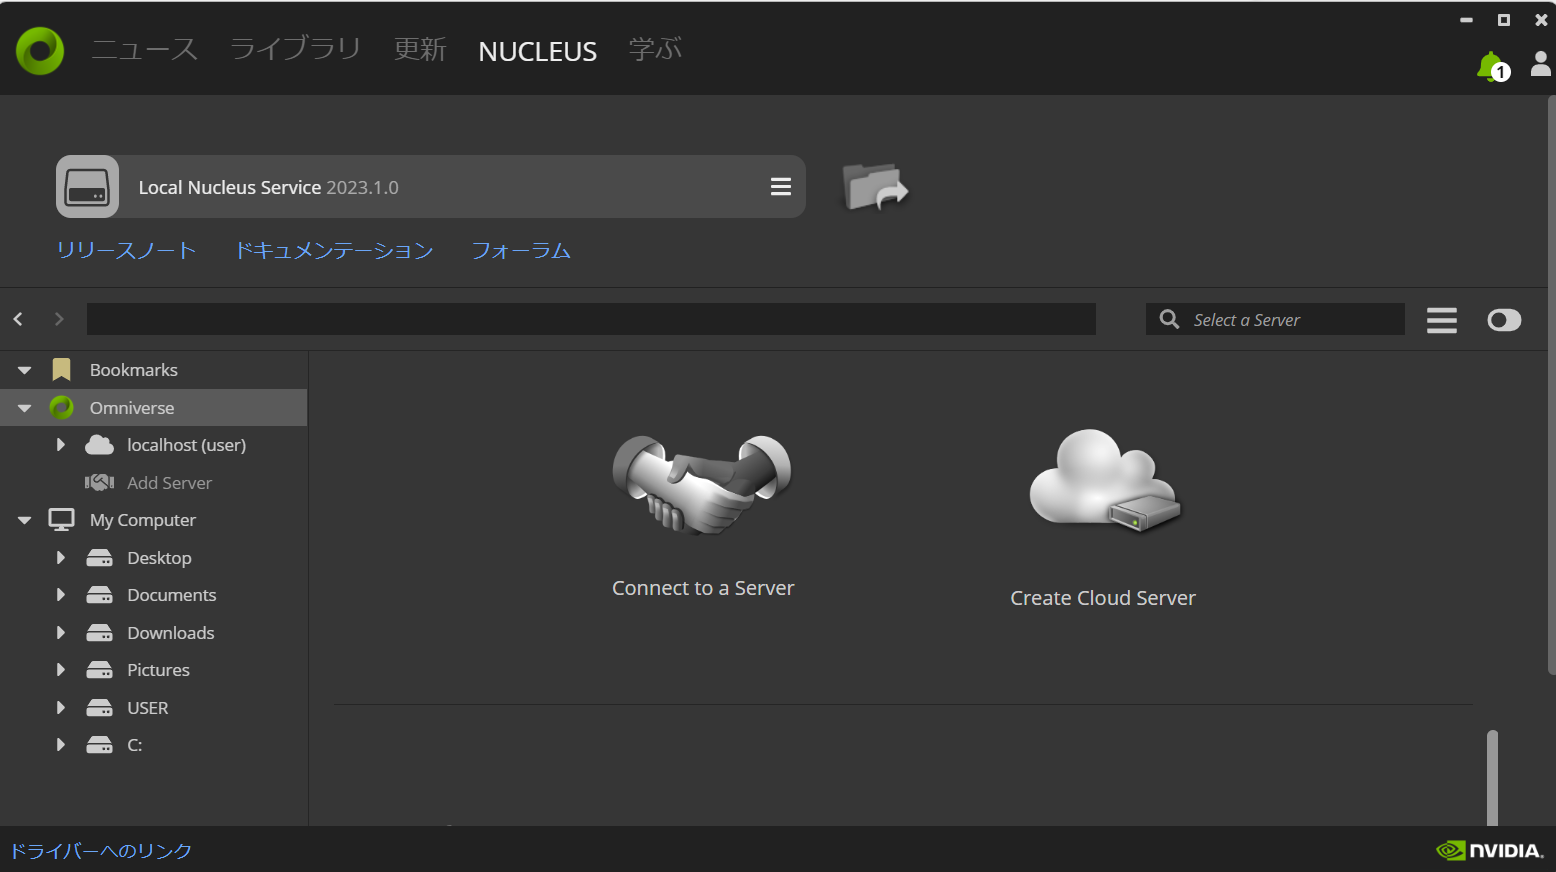This screenshot has width=1556, height=872.
Task: Click the search magnifier icon
Action: click(x=1169, y=319)
